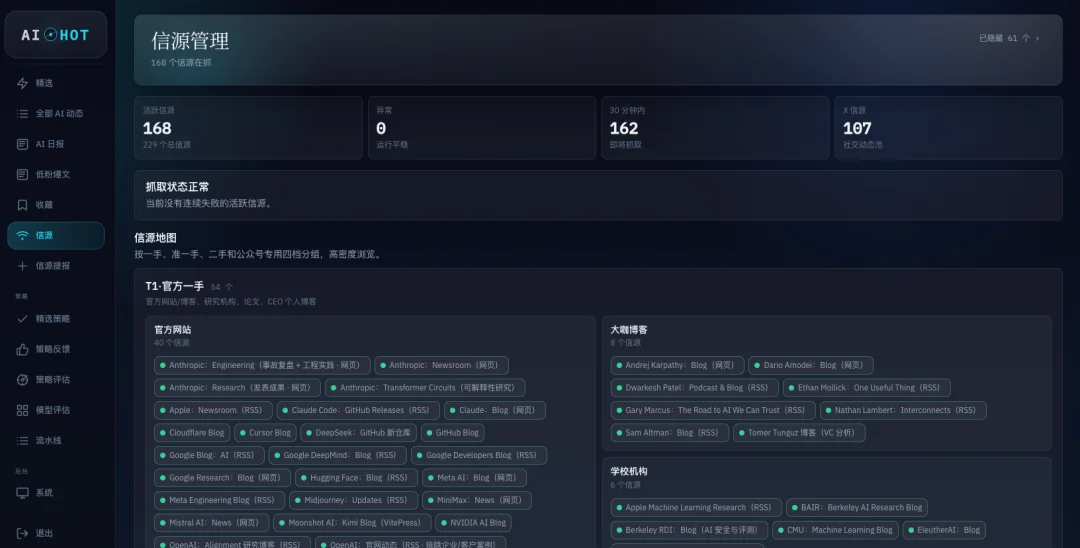The width and height of the screenshot is (1080, 548).
Task: Open Tomer Tunguz 博客 chip
Action: [799, 433]
